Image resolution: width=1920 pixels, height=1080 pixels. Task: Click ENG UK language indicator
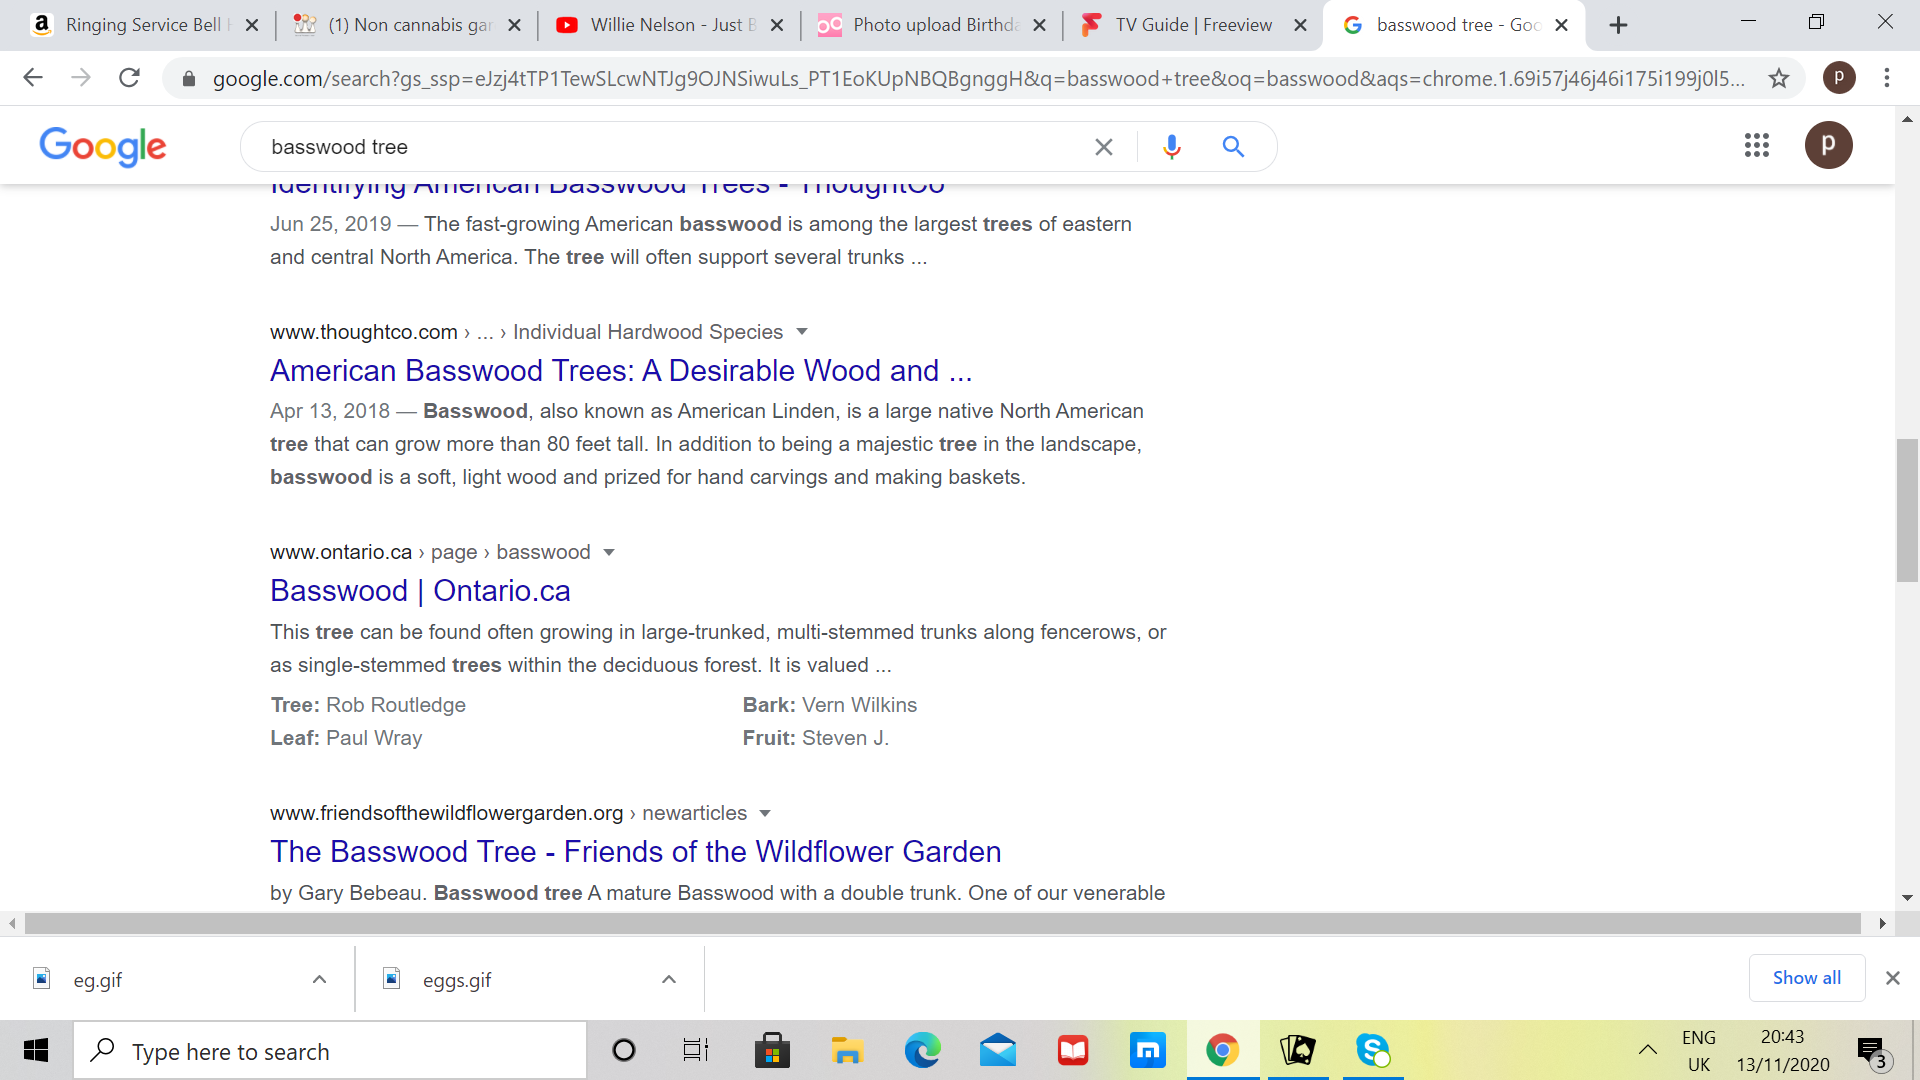[1699, 1050]
